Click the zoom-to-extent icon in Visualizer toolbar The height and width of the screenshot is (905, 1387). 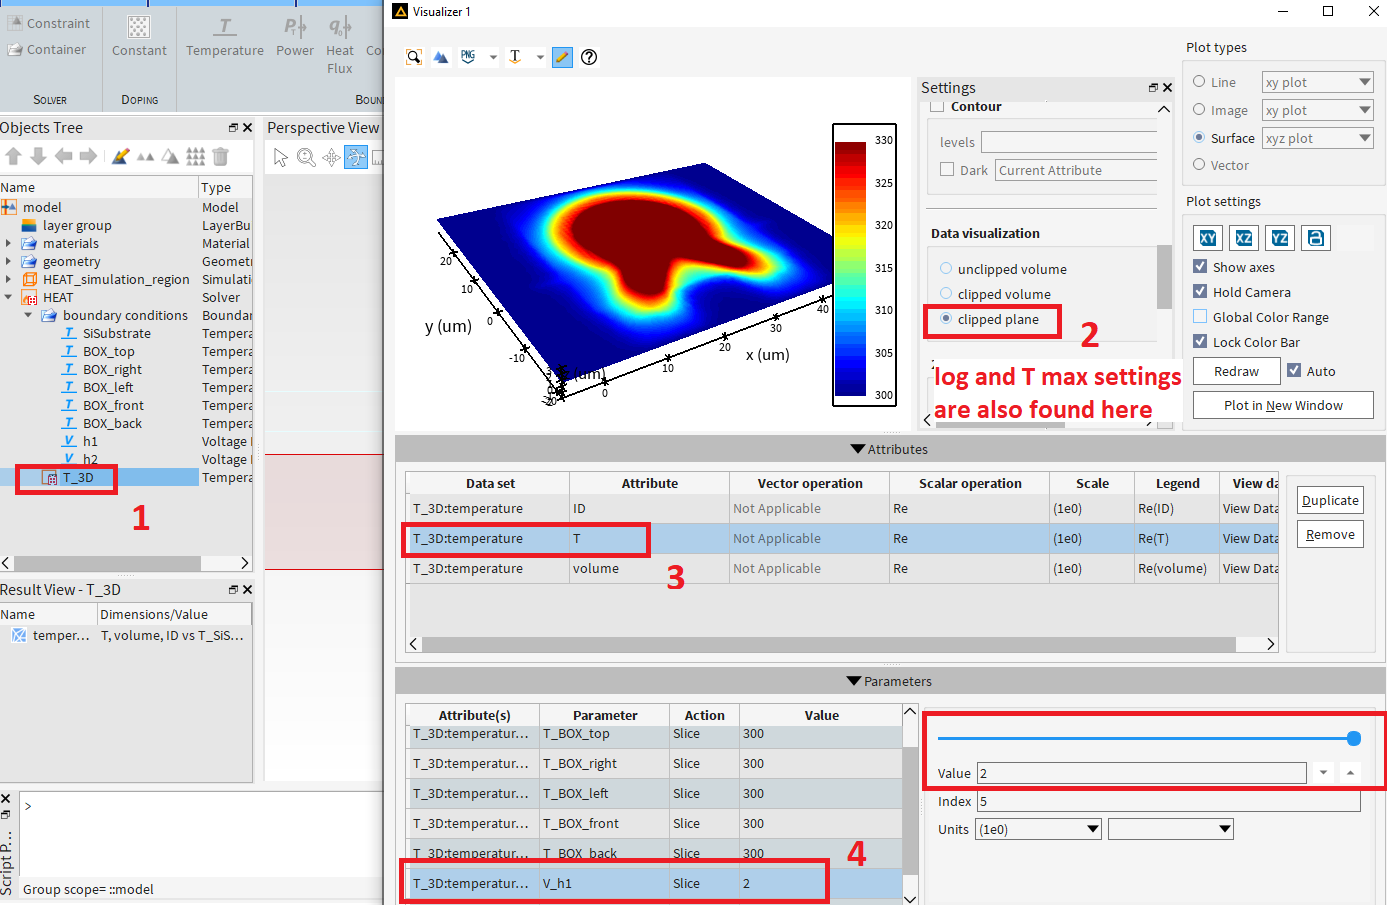tap(414, 57)
